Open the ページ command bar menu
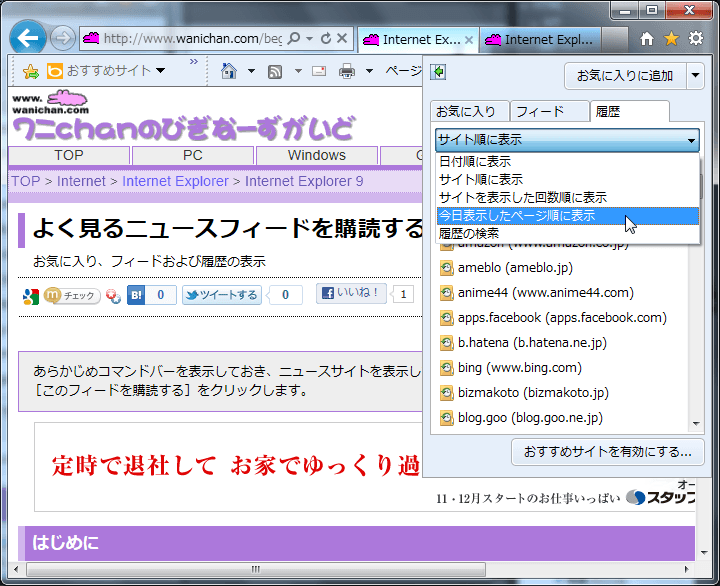 click(x=403, y=71)
